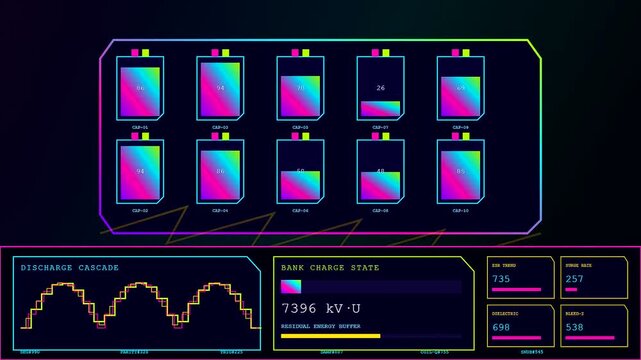Click the green terminal on CAP-04
Screen dimensions: 641x360
[226, 136]
